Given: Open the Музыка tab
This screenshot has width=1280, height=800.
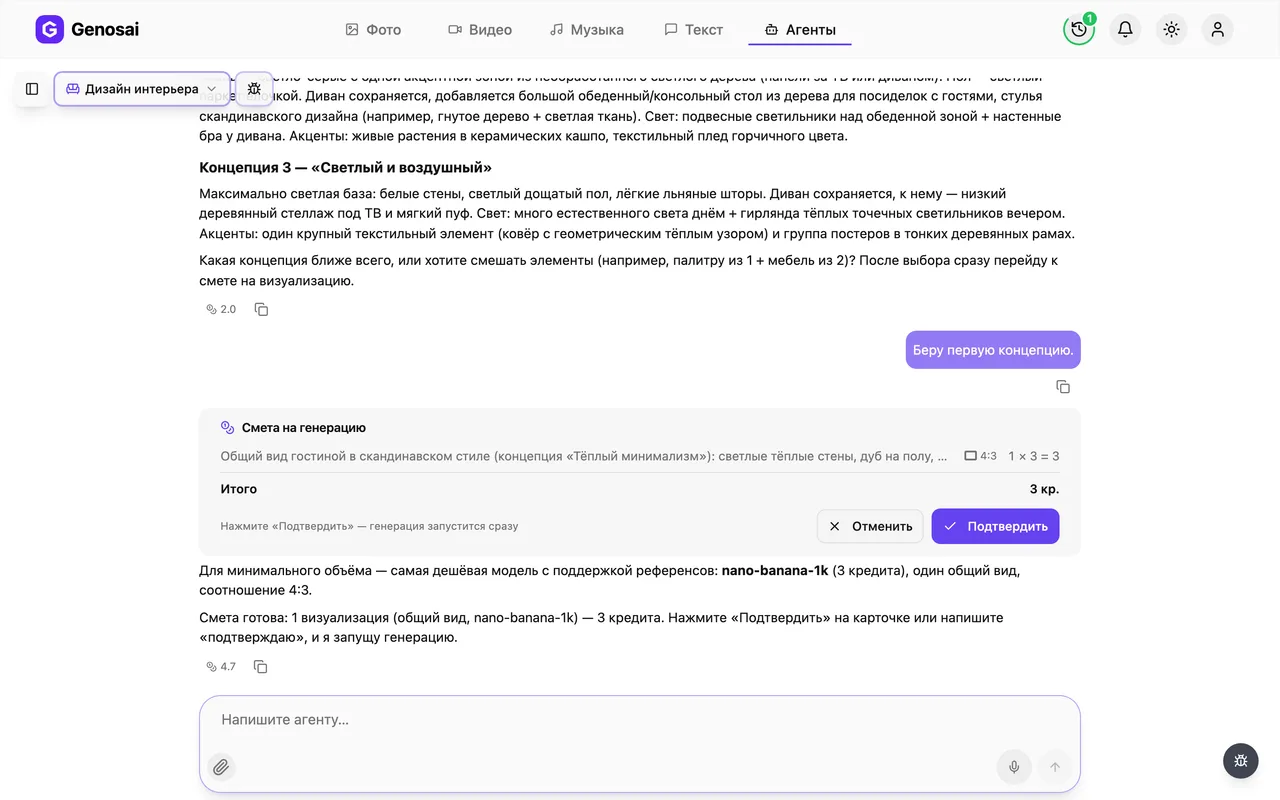Looking at the screenshot, I should (x=587, y=30).
